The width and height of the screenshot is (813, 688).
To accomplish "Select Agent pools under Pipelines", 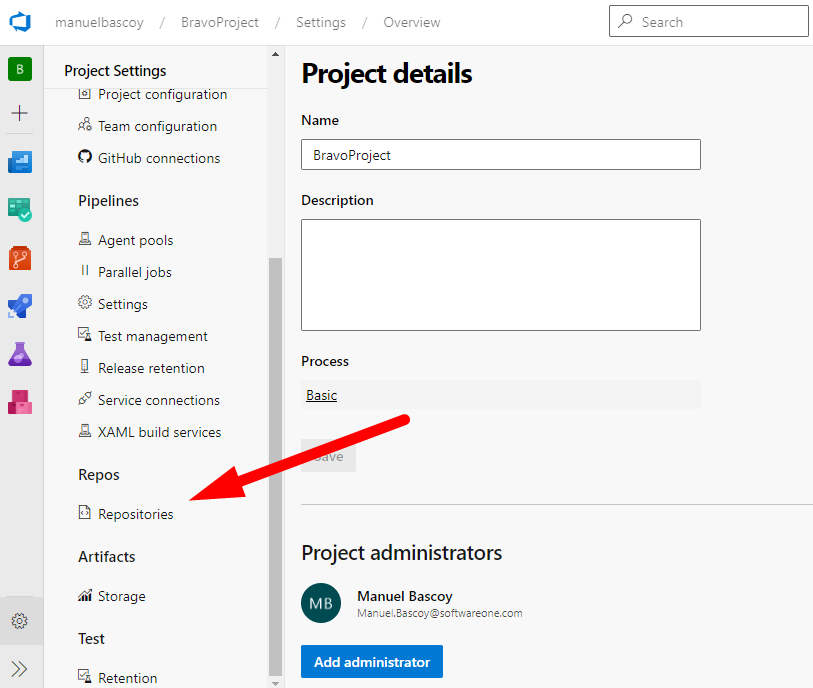I will (135, 240).
